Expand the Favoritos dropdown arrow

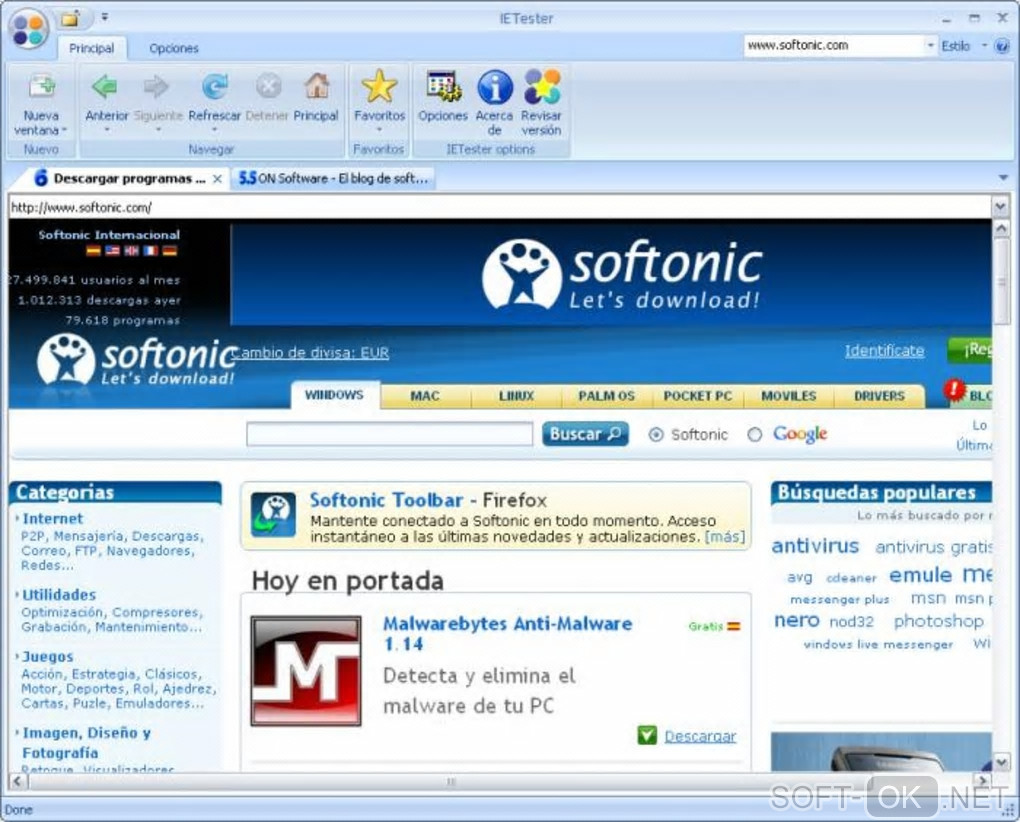tap(379, 130)
